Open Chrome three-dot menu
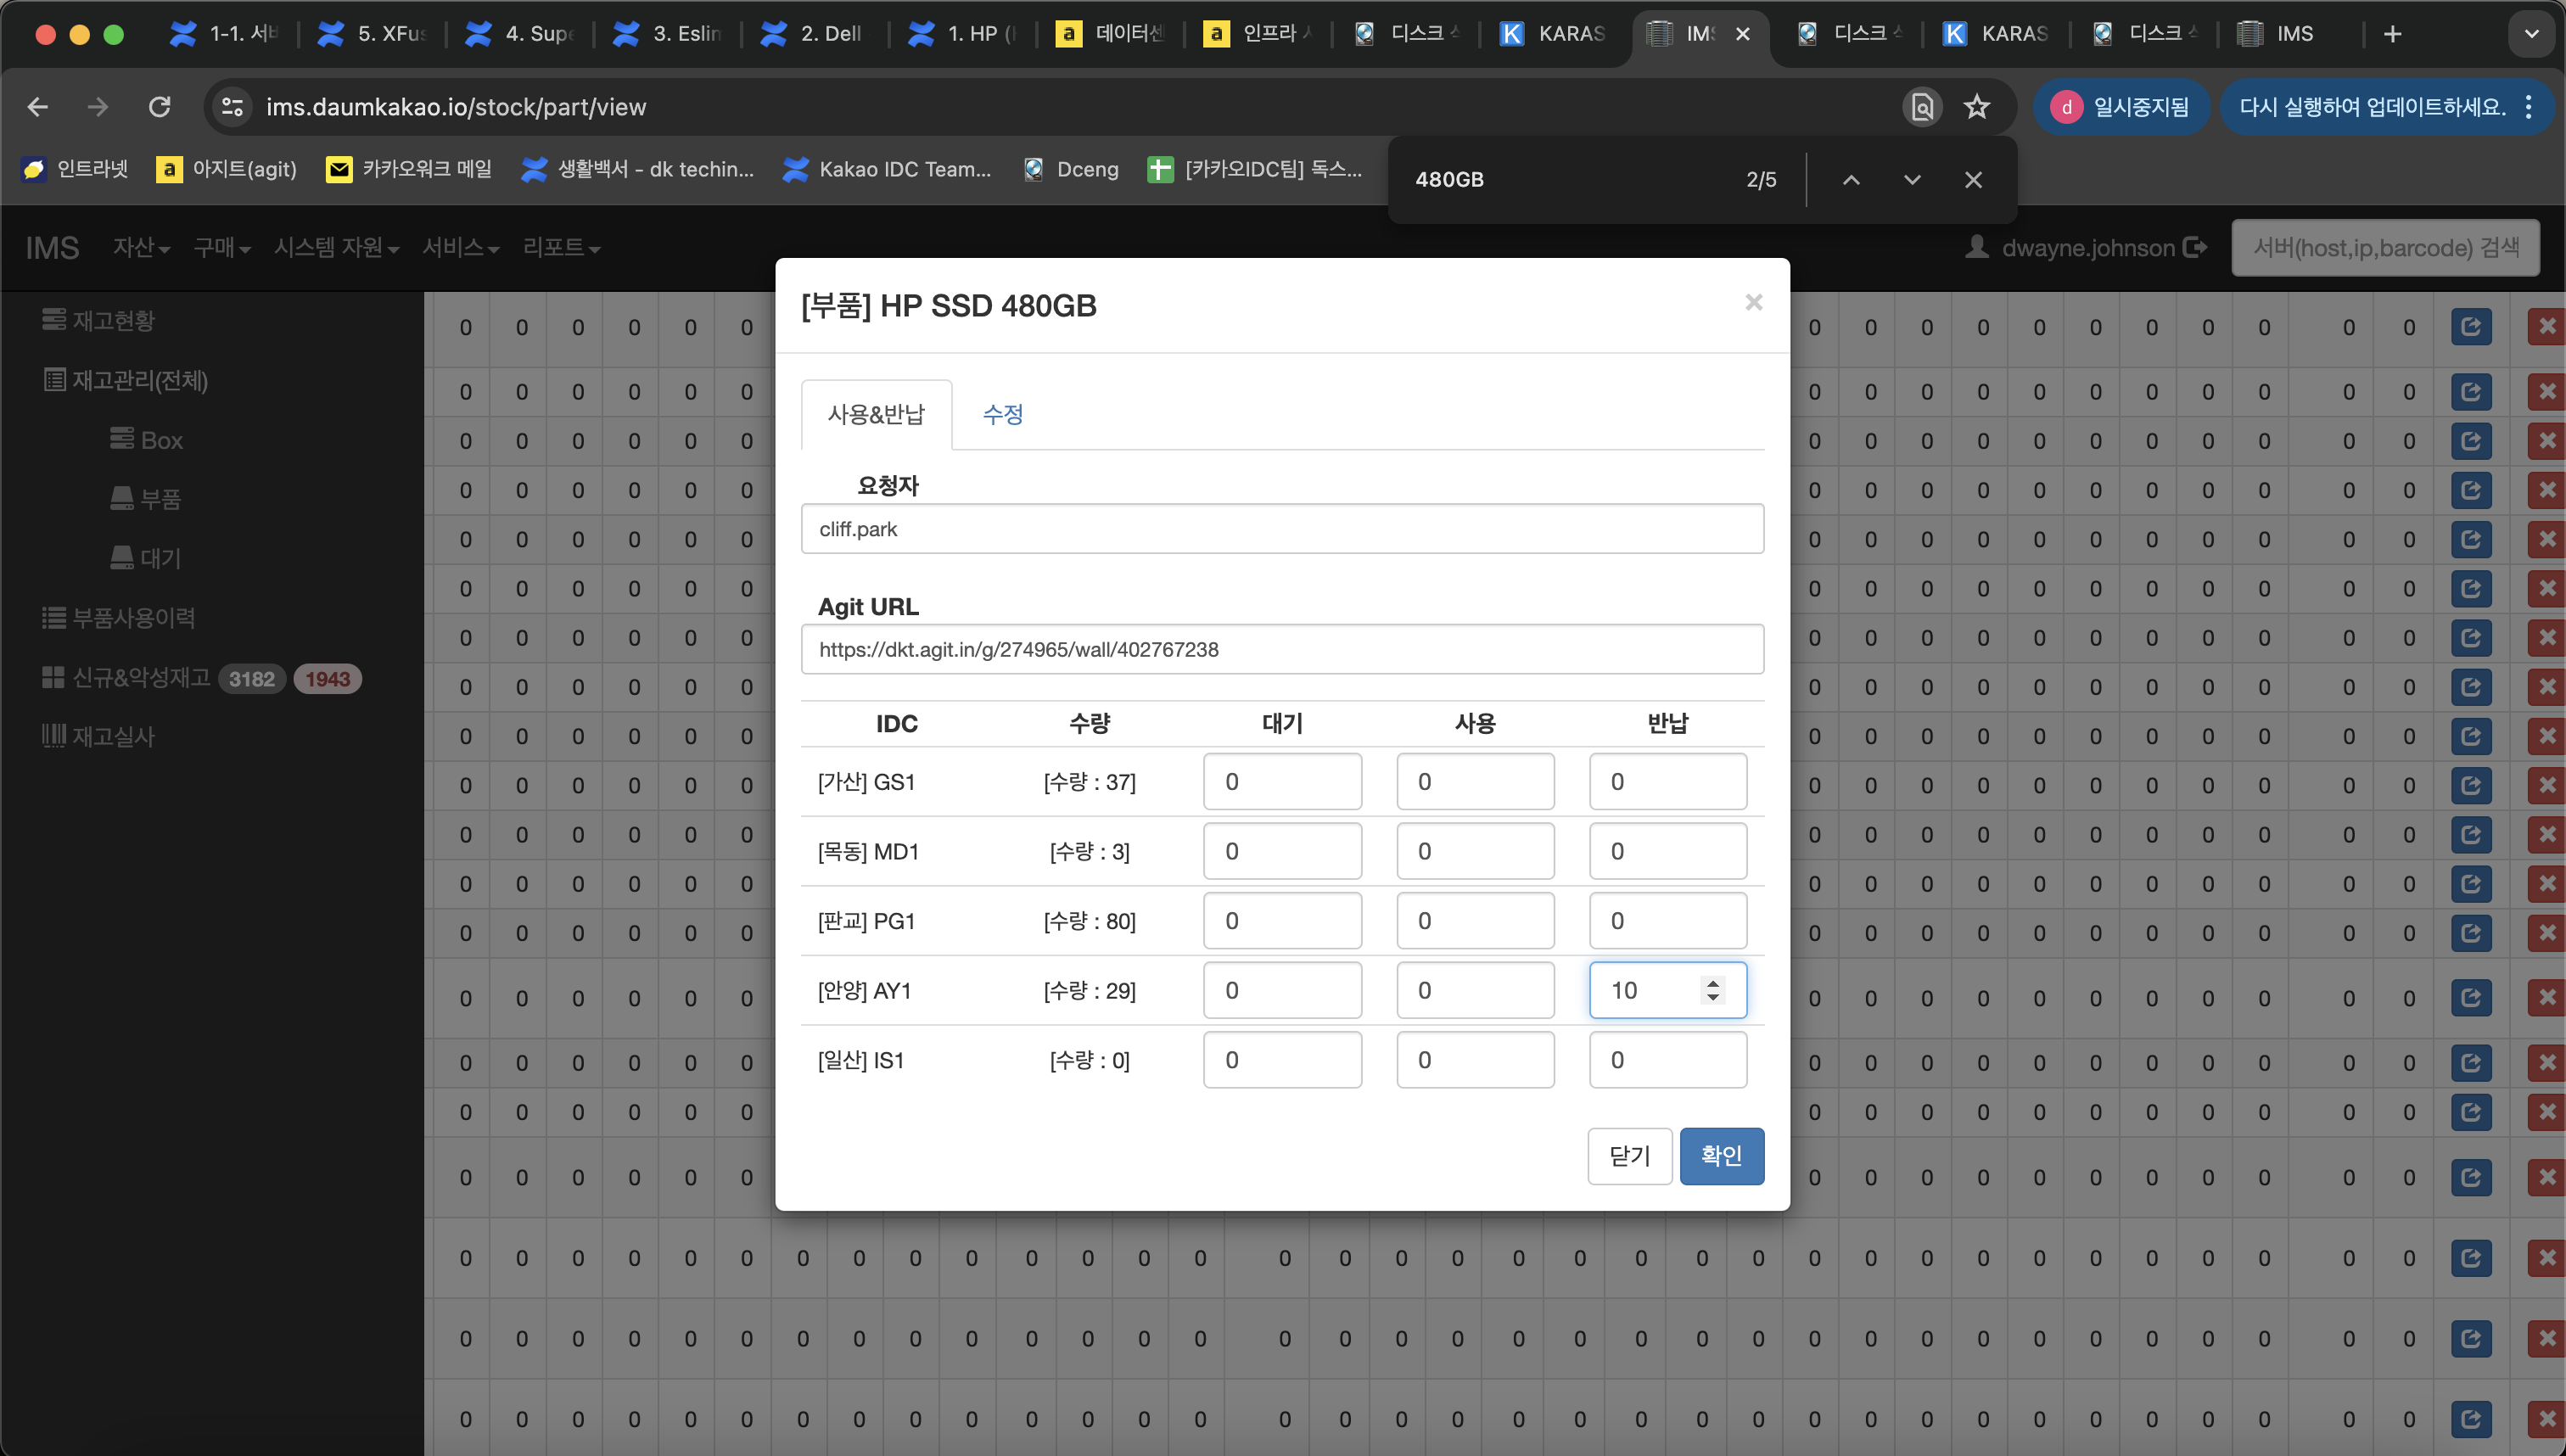 pos(2529,107)
